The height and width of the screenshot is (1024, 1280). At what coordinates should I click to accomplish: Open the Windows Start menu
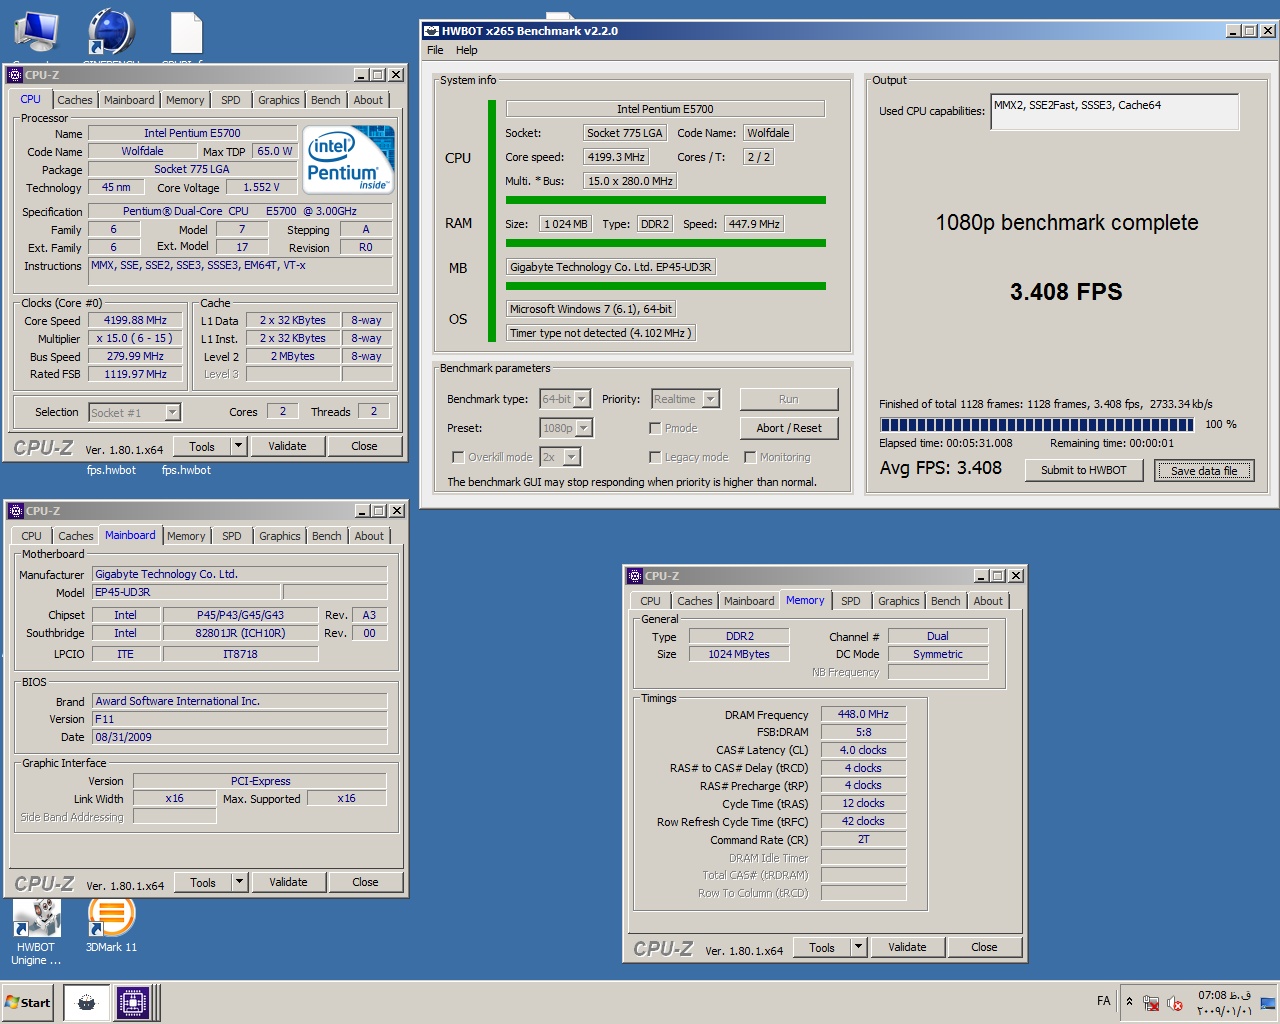(x=28, y=1002)
